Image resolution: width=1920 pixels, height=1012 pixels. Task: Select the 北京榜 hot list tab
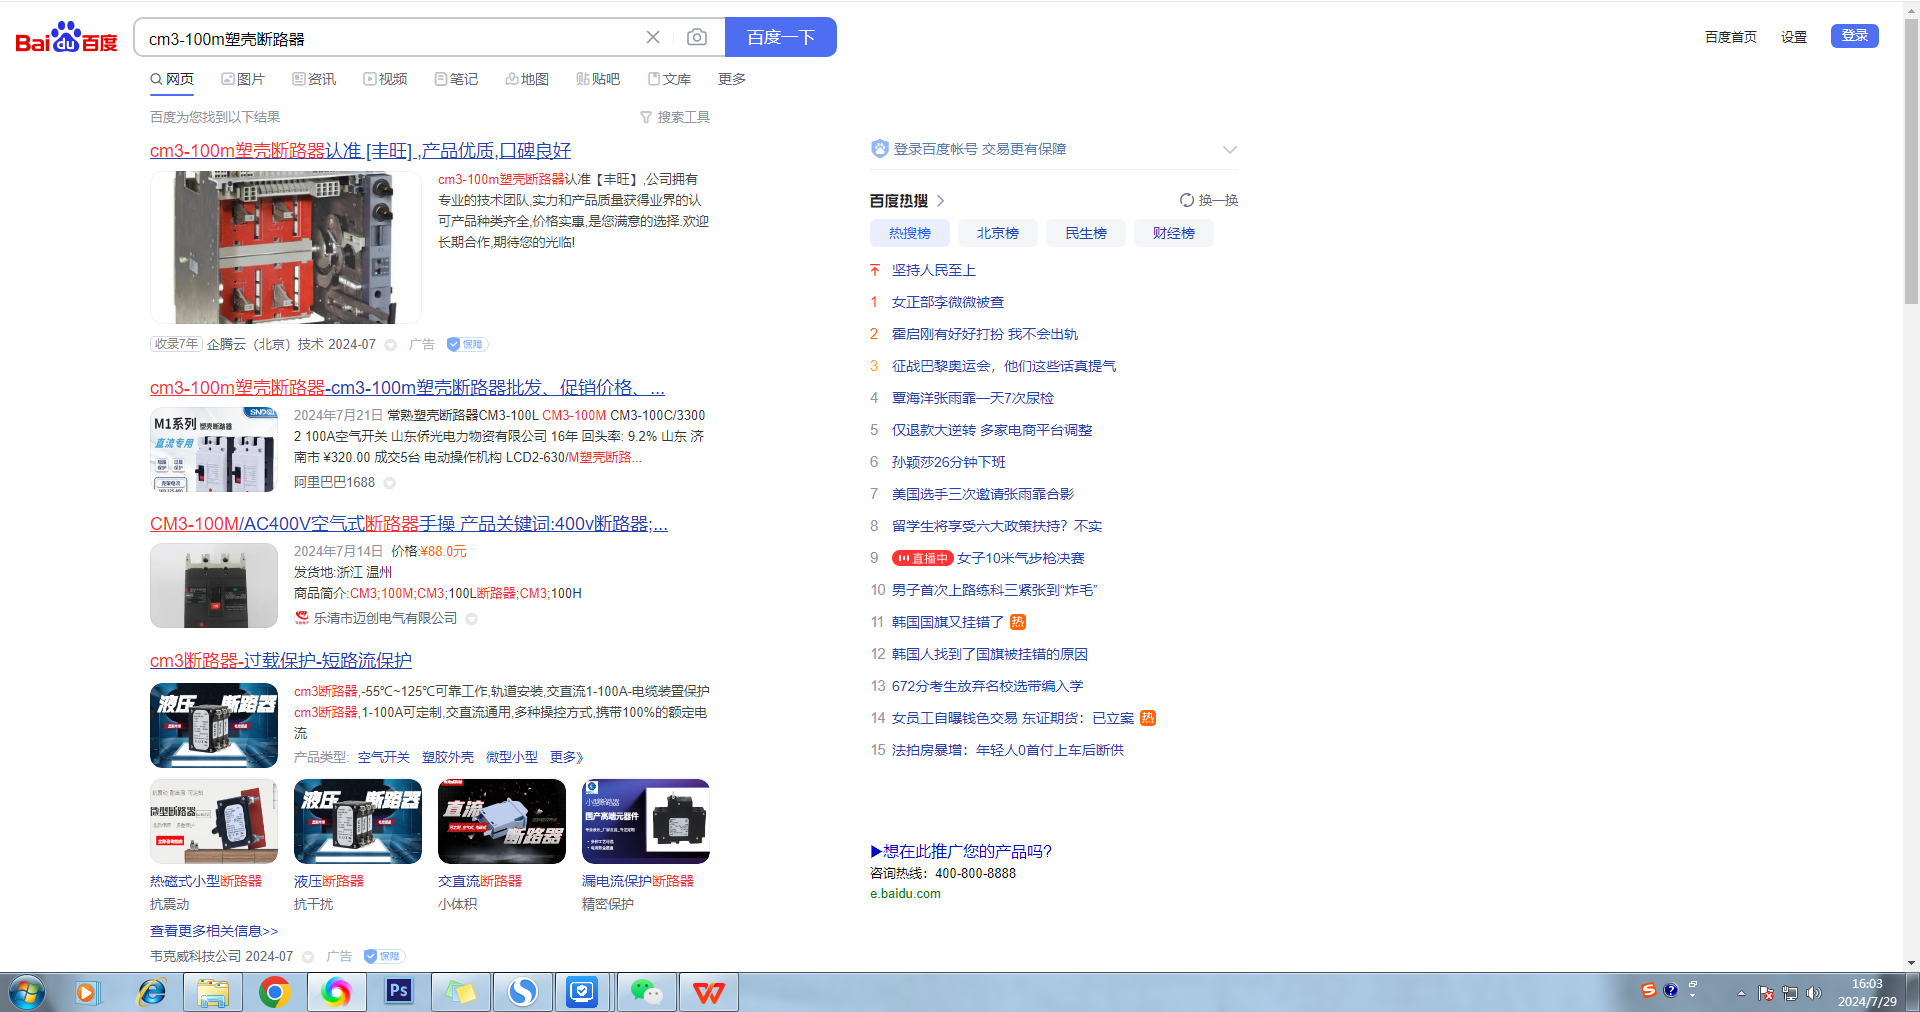click(997, 233)
